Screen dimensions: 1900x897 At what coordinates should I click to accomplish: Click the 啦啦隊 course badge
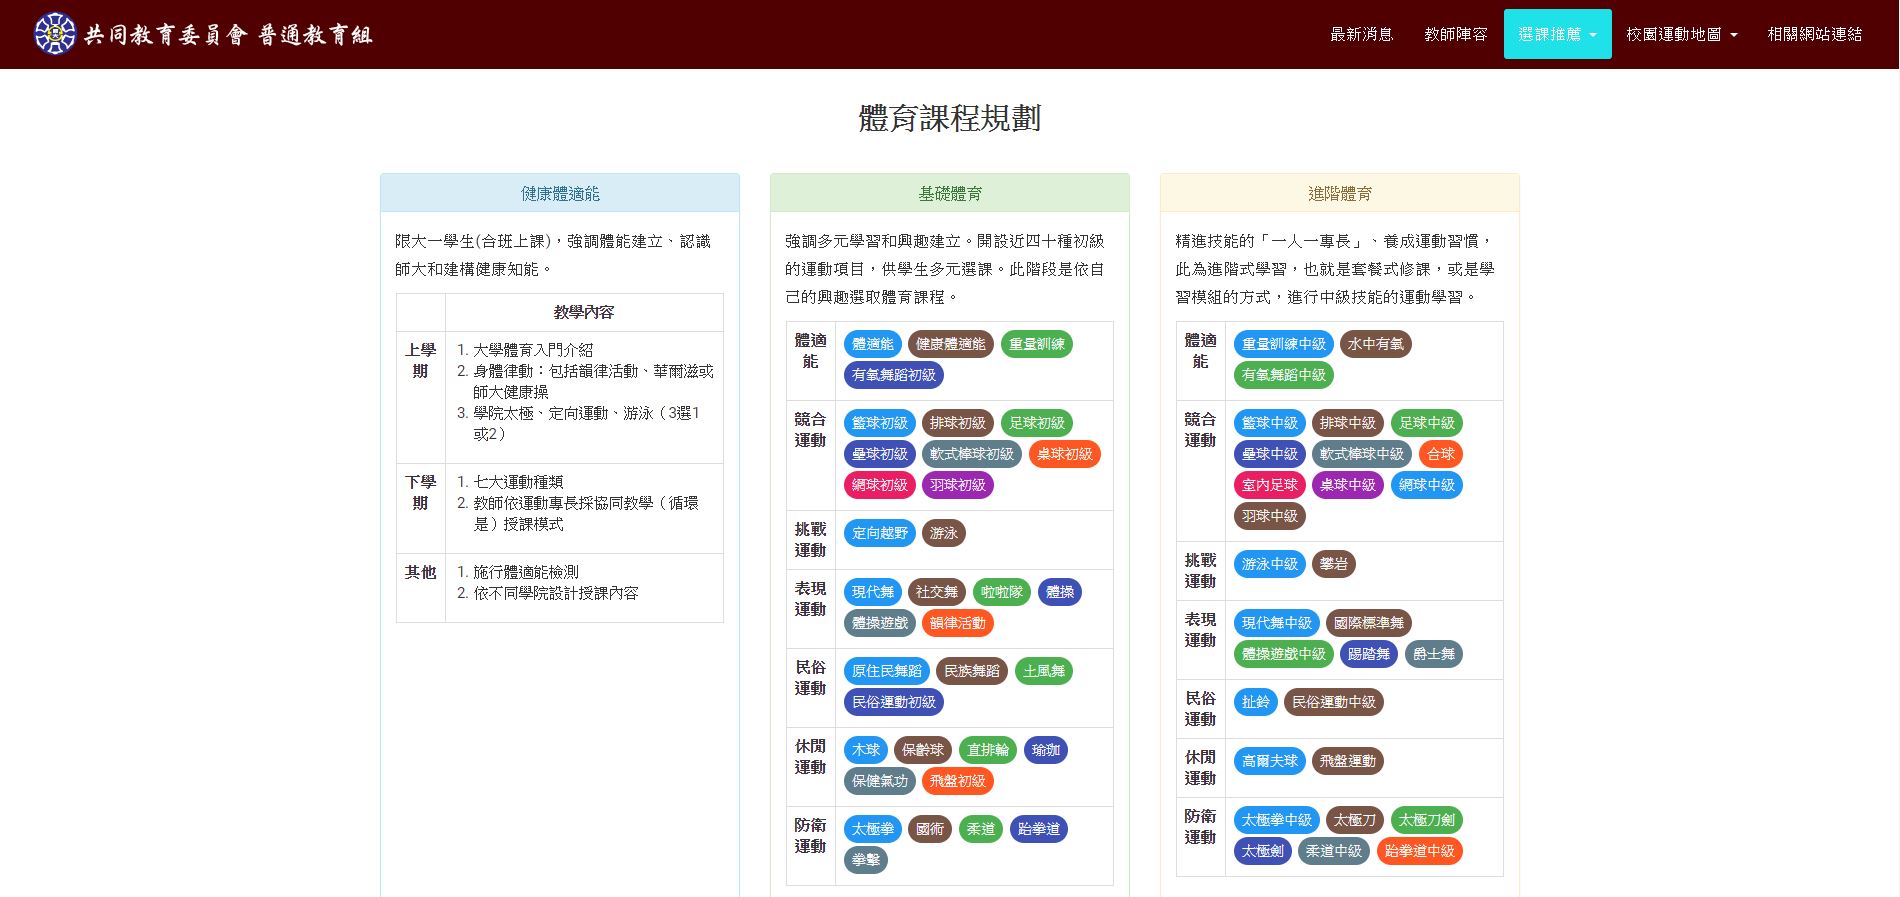pyautogui.click(x=1002, y=592)
